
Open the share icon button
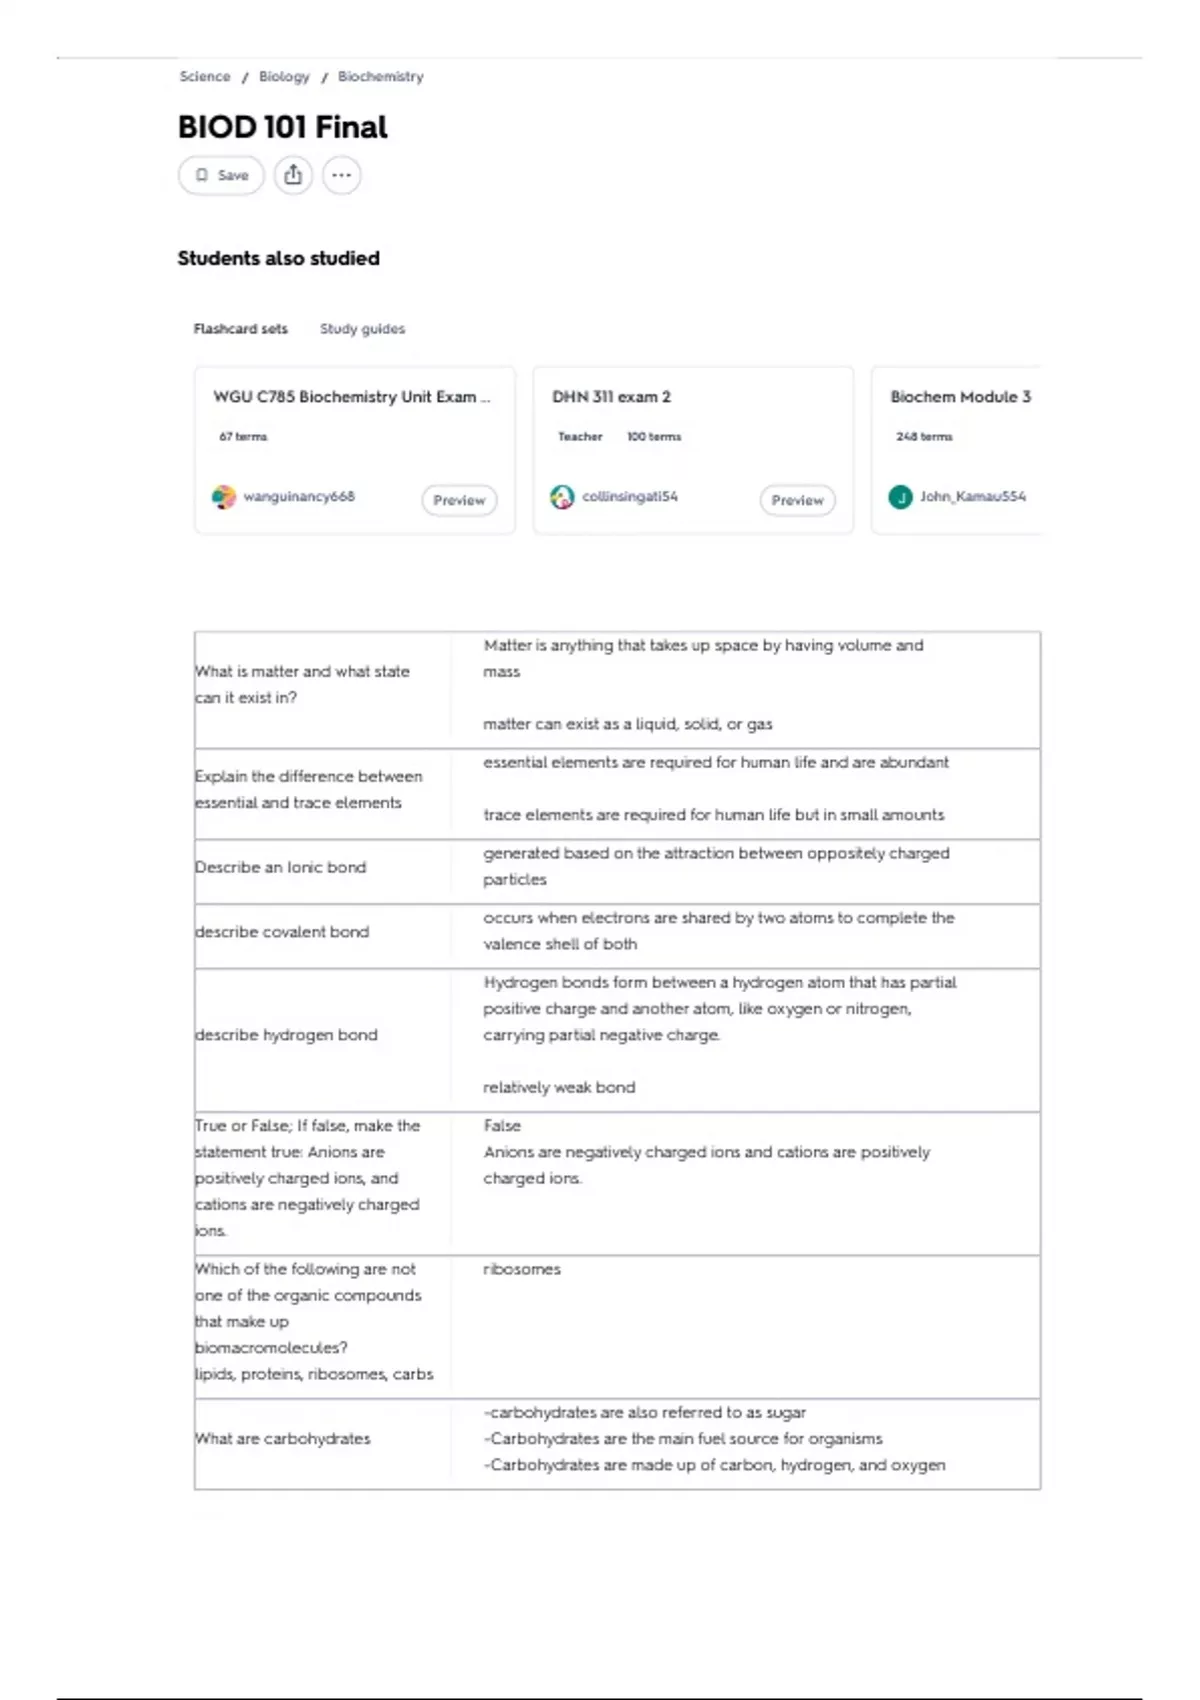pyautogui.click(x=293, y=175)
